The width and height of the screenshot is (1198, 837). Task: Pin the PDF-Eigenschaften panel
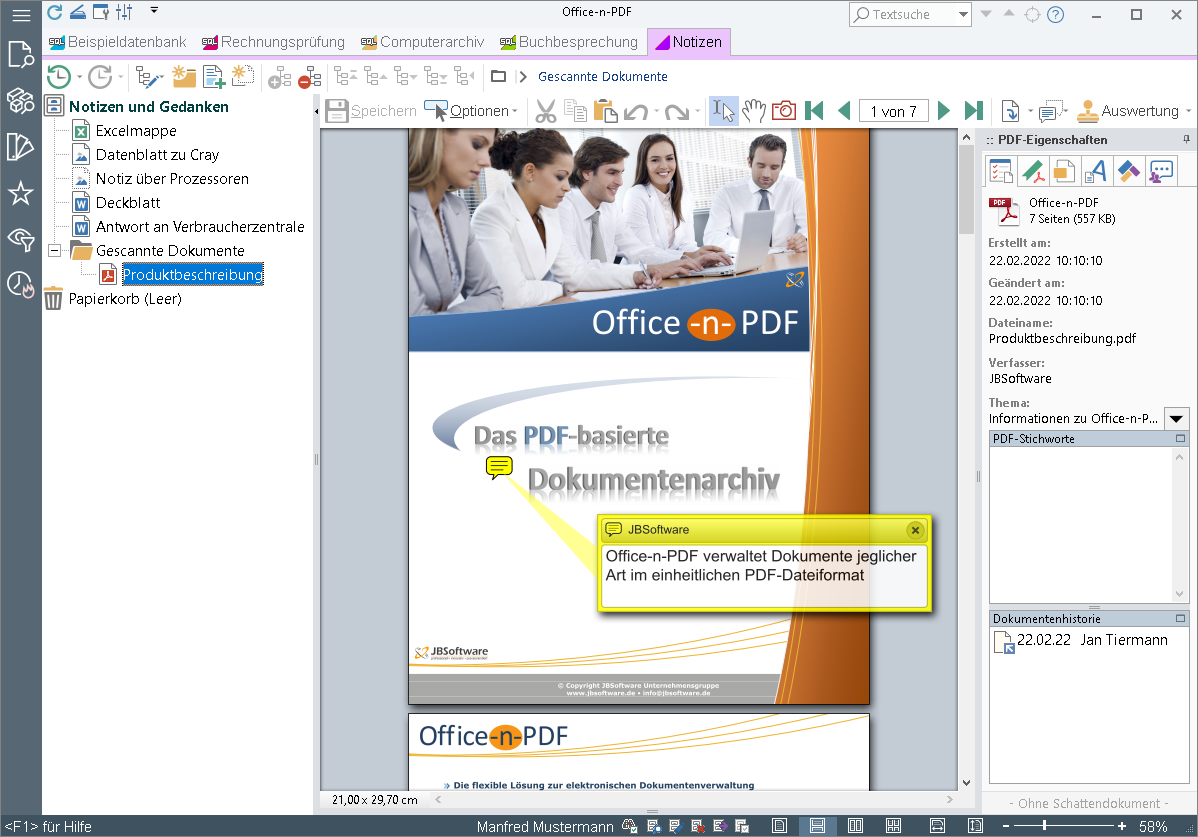pyautogui.click(x=1186, y=140)
